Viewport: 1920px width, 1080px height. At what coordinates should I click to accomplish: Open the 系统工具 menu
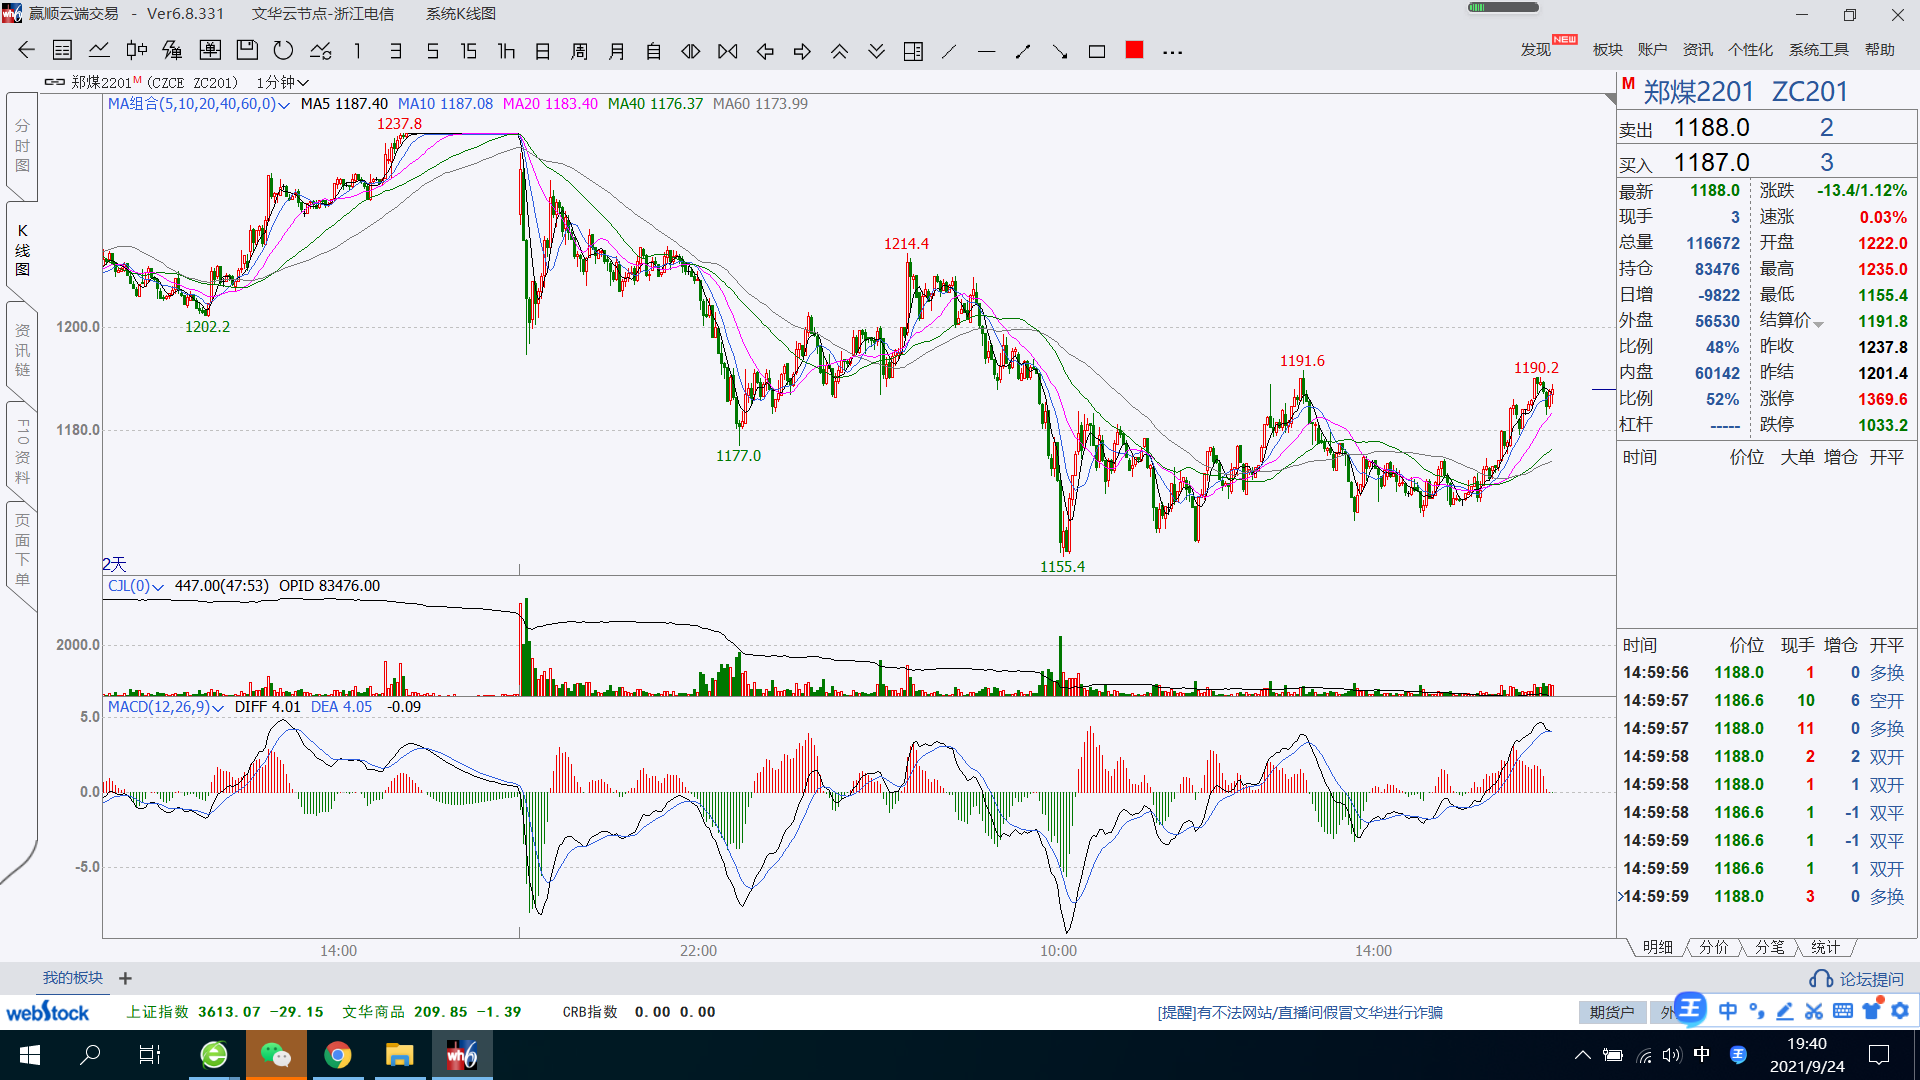[1818, 50]
